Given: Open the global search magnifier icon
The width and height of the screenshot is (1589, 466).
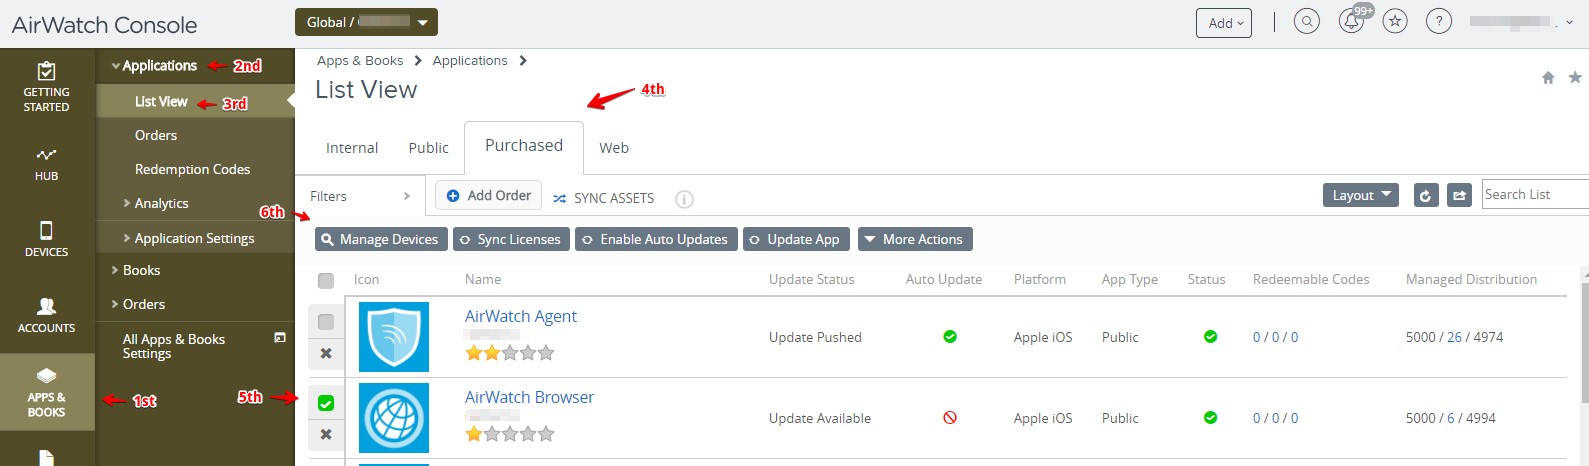Looking at the screenshot, I should [x=1306, y=22].
